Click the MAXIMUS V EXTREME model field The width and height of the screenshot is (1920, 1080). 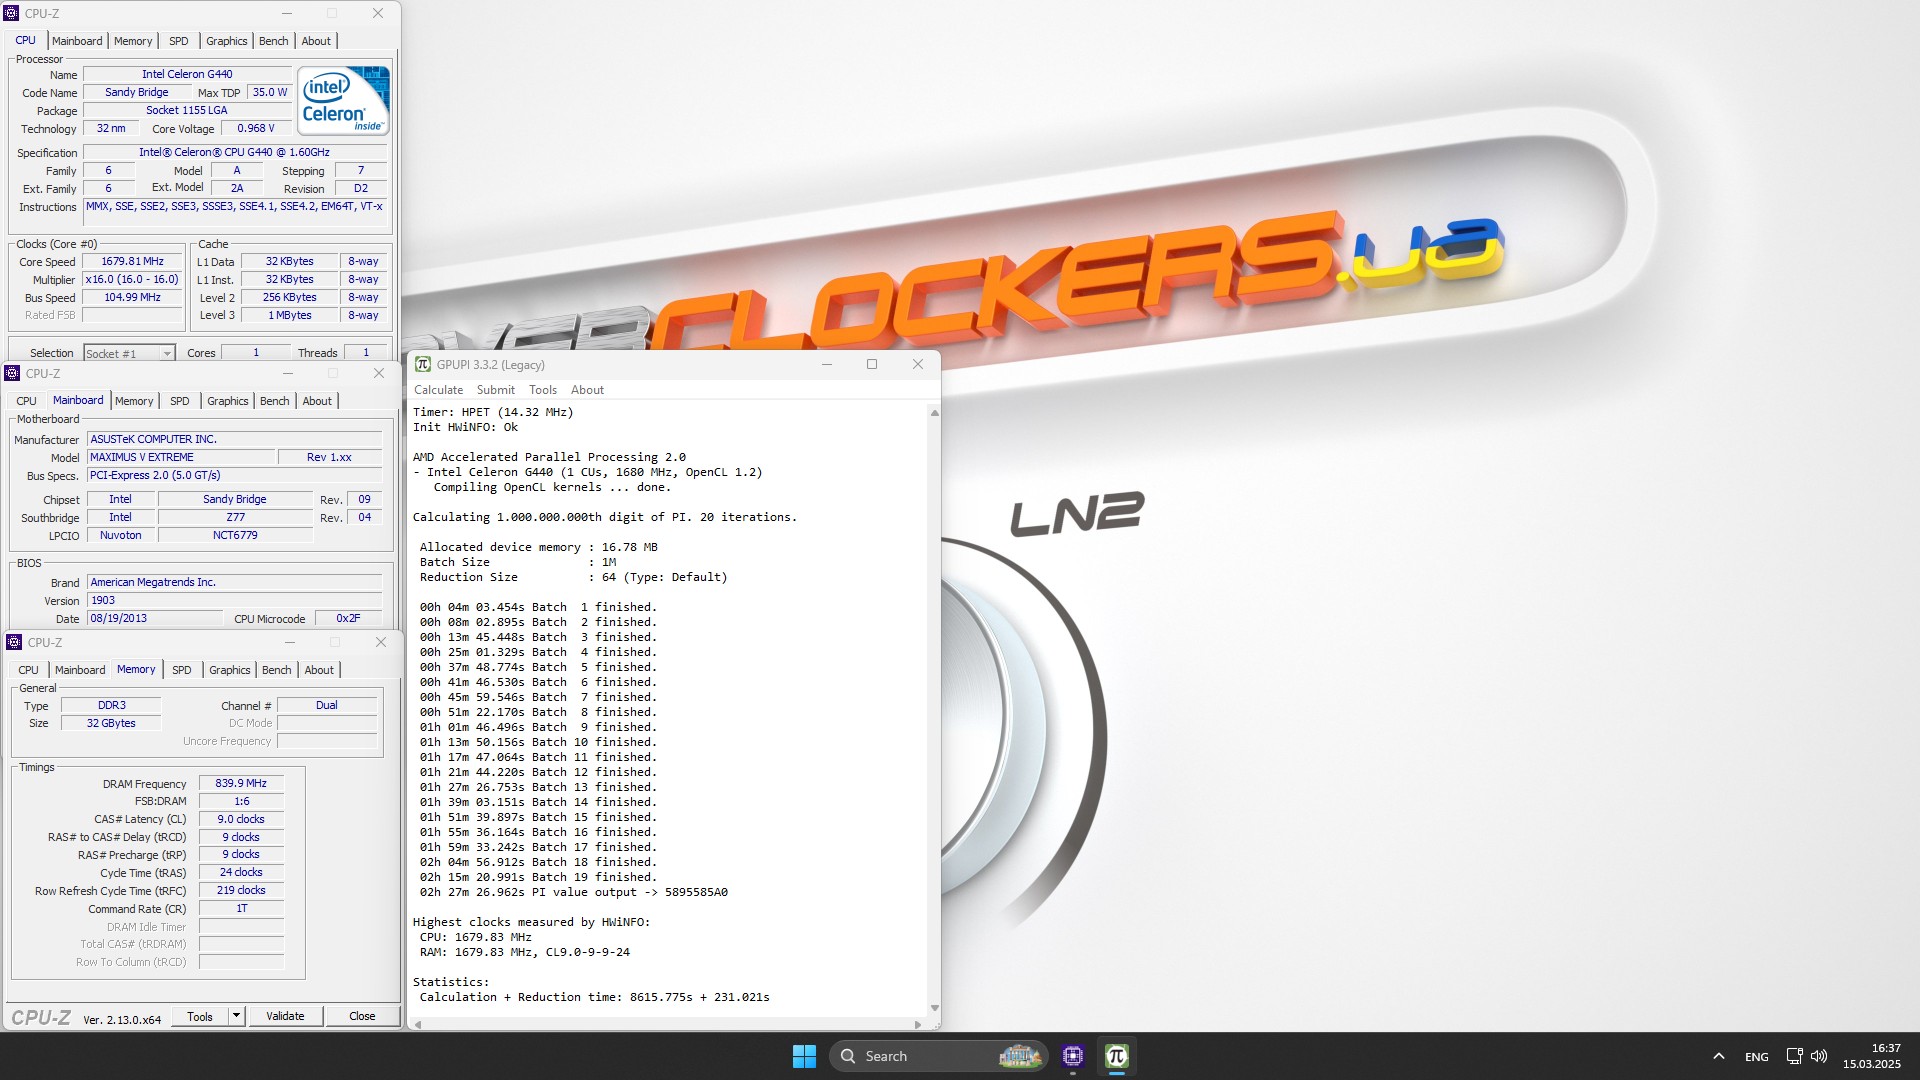coord(181,457)
